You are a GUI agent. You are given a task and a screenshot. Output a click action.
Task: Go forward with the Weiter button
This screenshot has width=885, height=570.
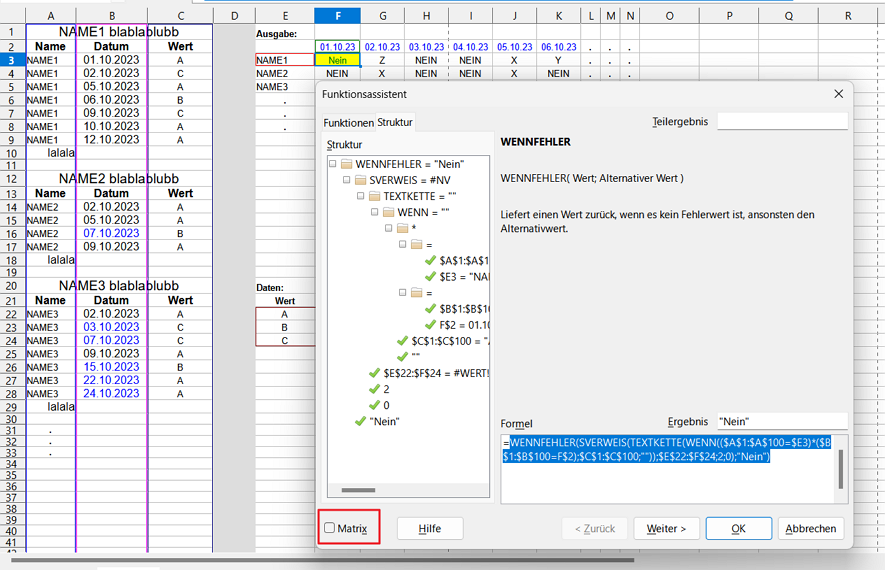tap(666, 529)
